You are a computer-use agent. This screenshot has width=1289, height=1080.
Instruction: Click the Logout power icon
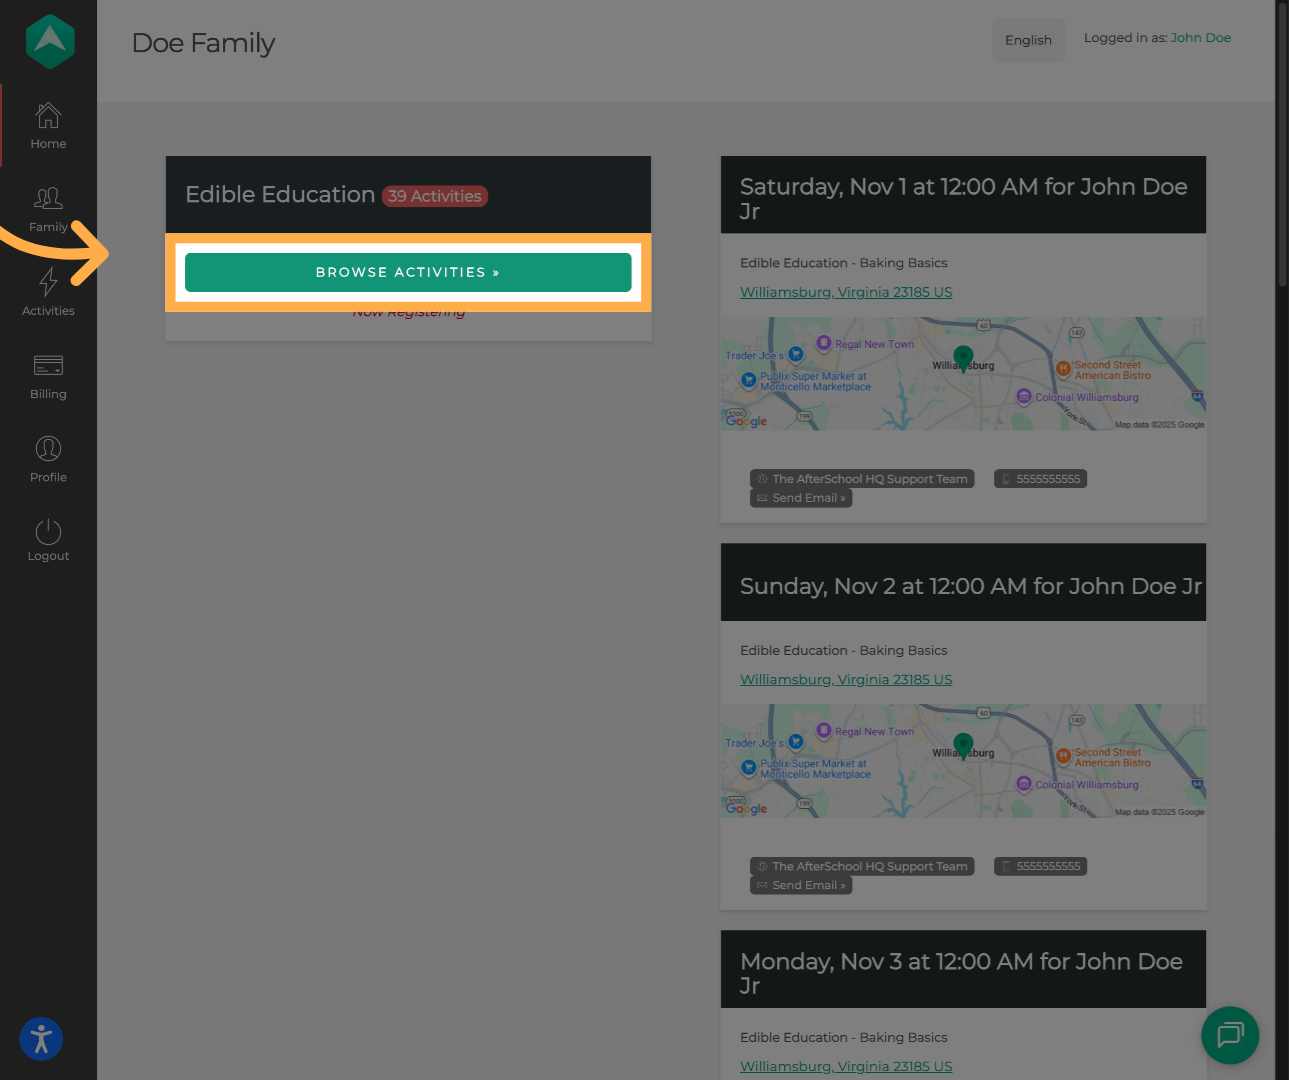coord(48,532)
